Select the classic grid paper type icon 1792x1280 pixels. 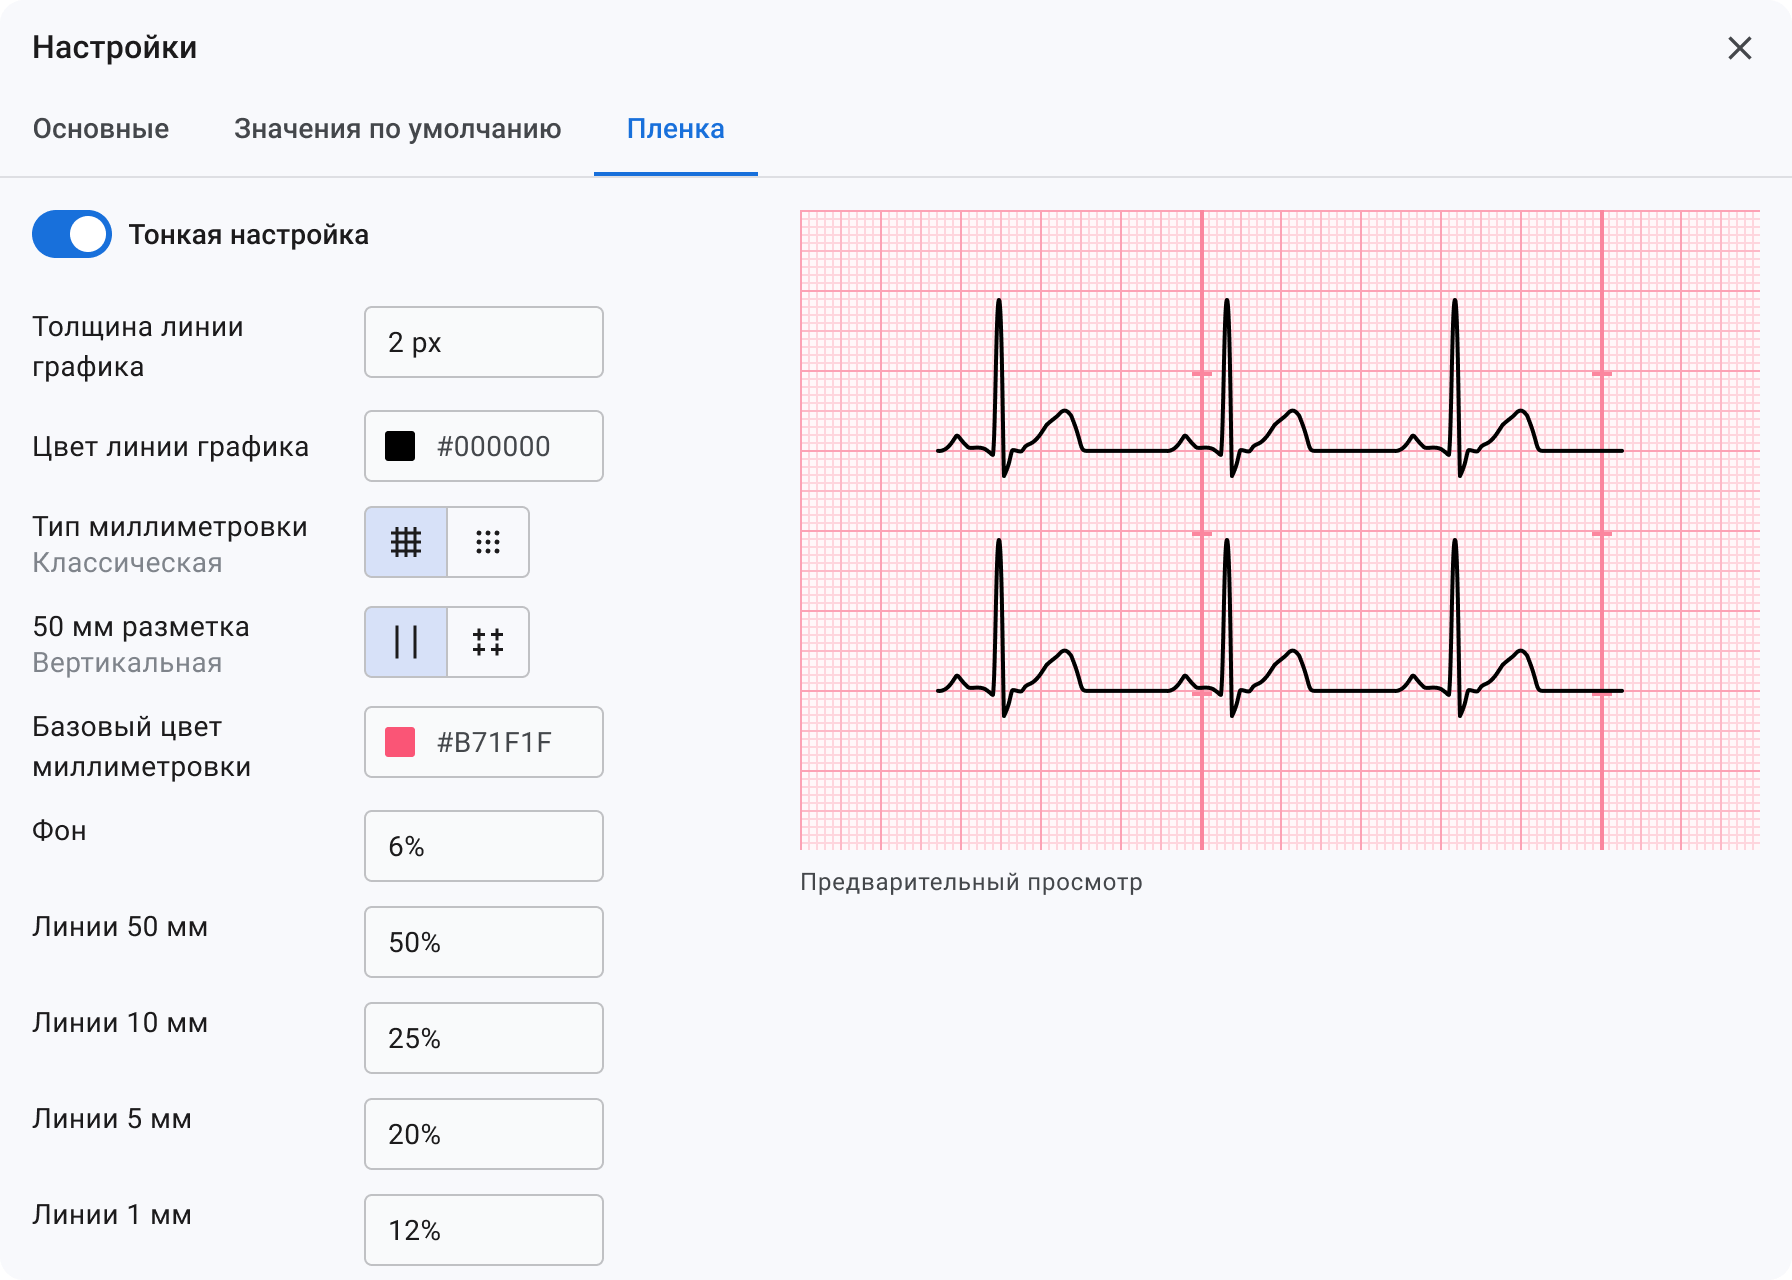tap(406, 542)
